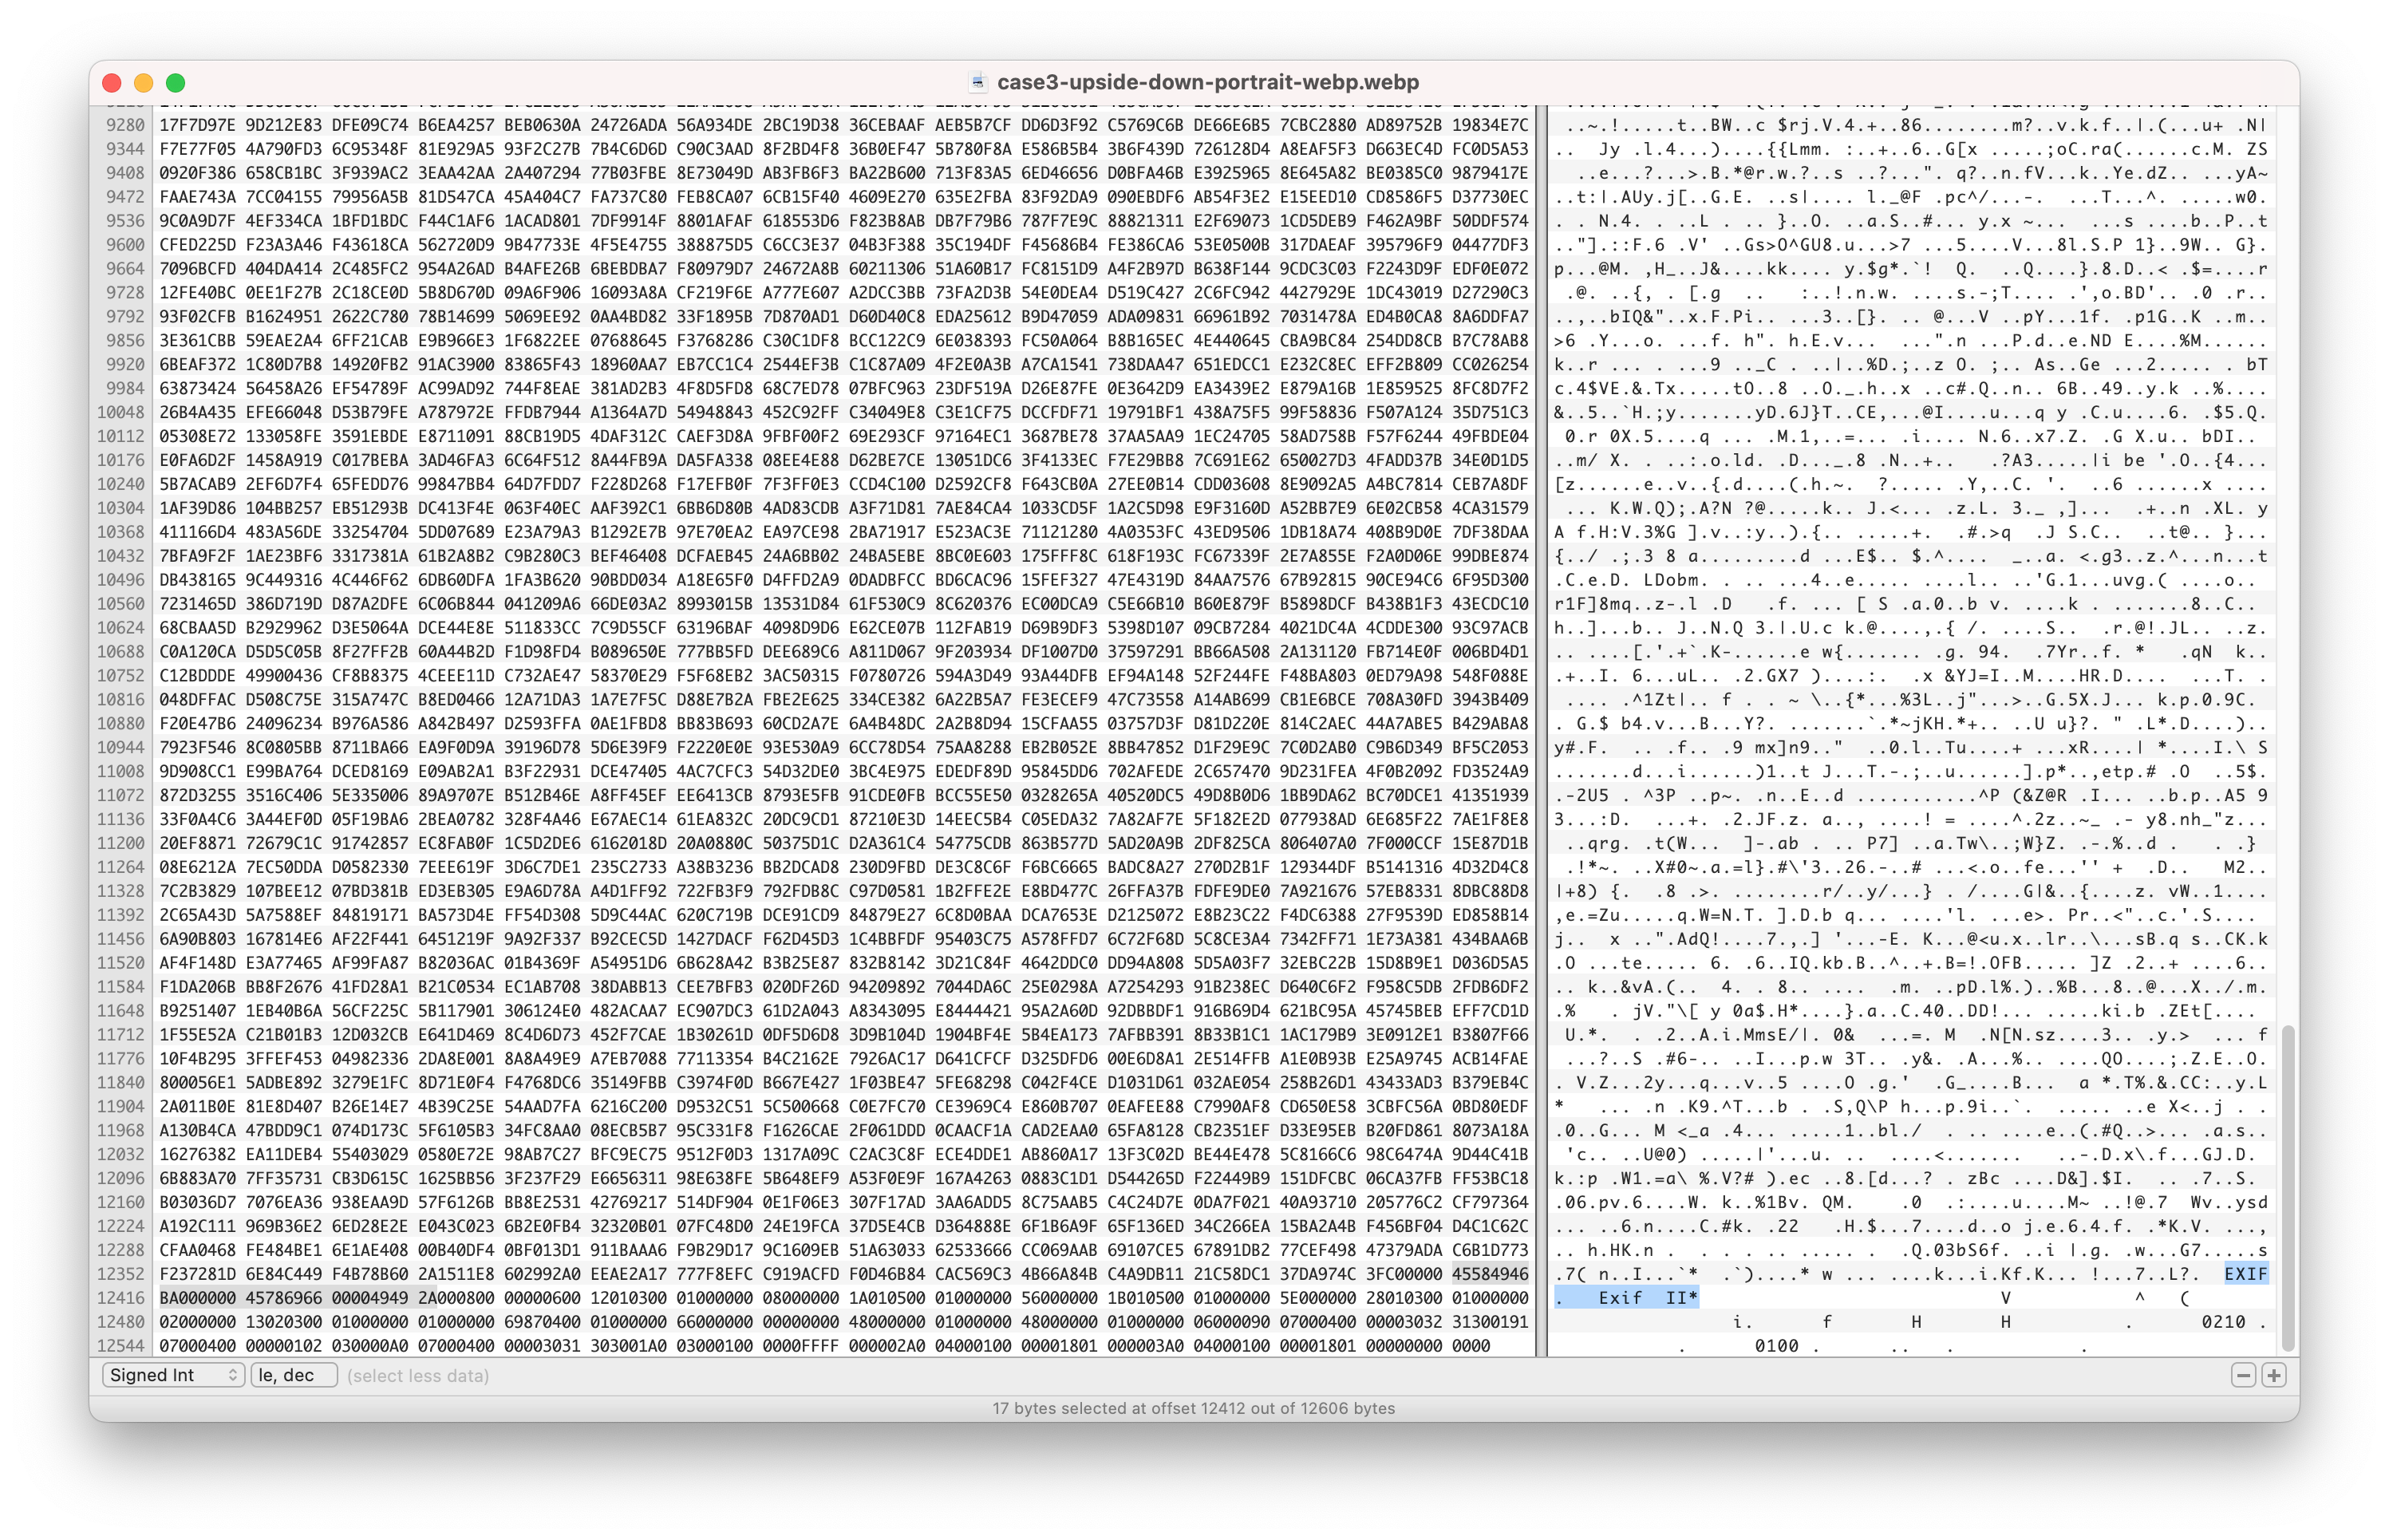Click the plus button to add data inspector

pyautogui.click(x=2274, y=1375)
